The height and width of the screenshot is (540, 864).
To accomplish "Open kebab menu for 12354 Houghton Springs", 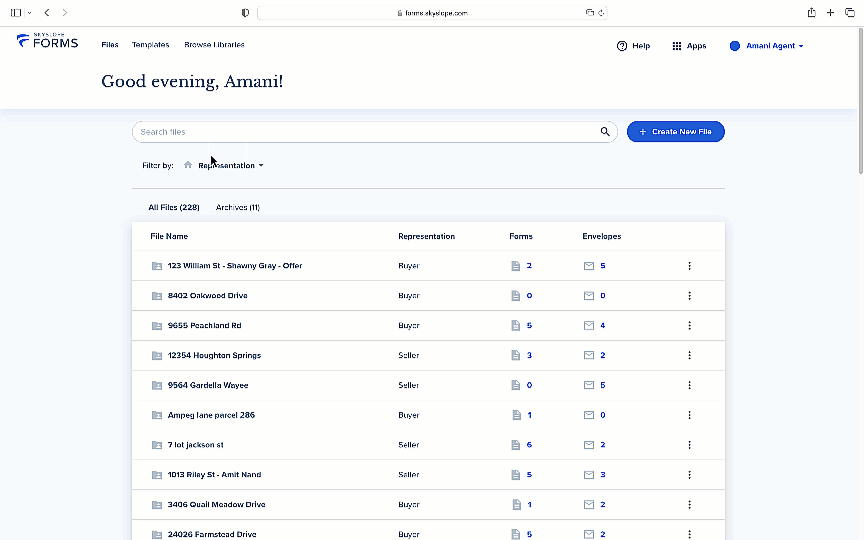I will 689,355.
